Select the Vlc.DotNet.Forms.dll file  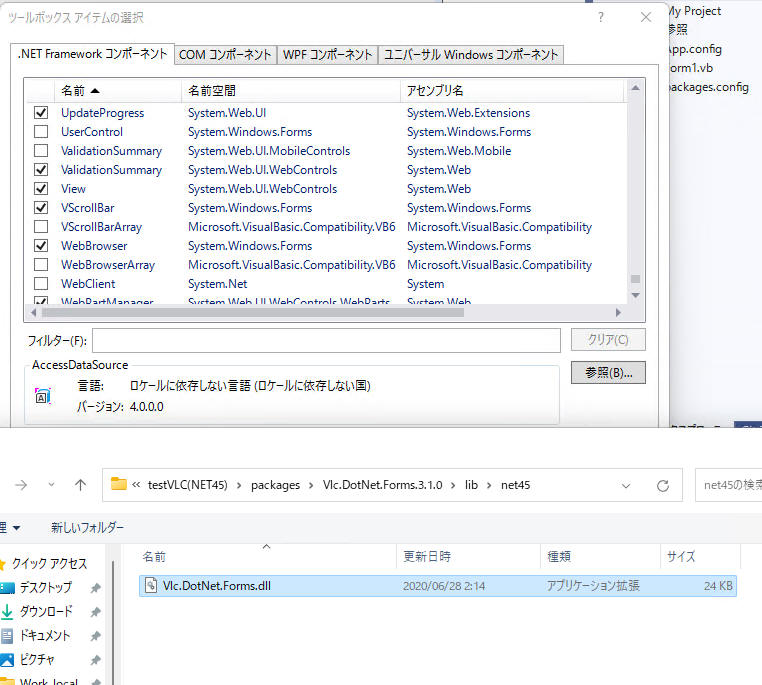216,586
